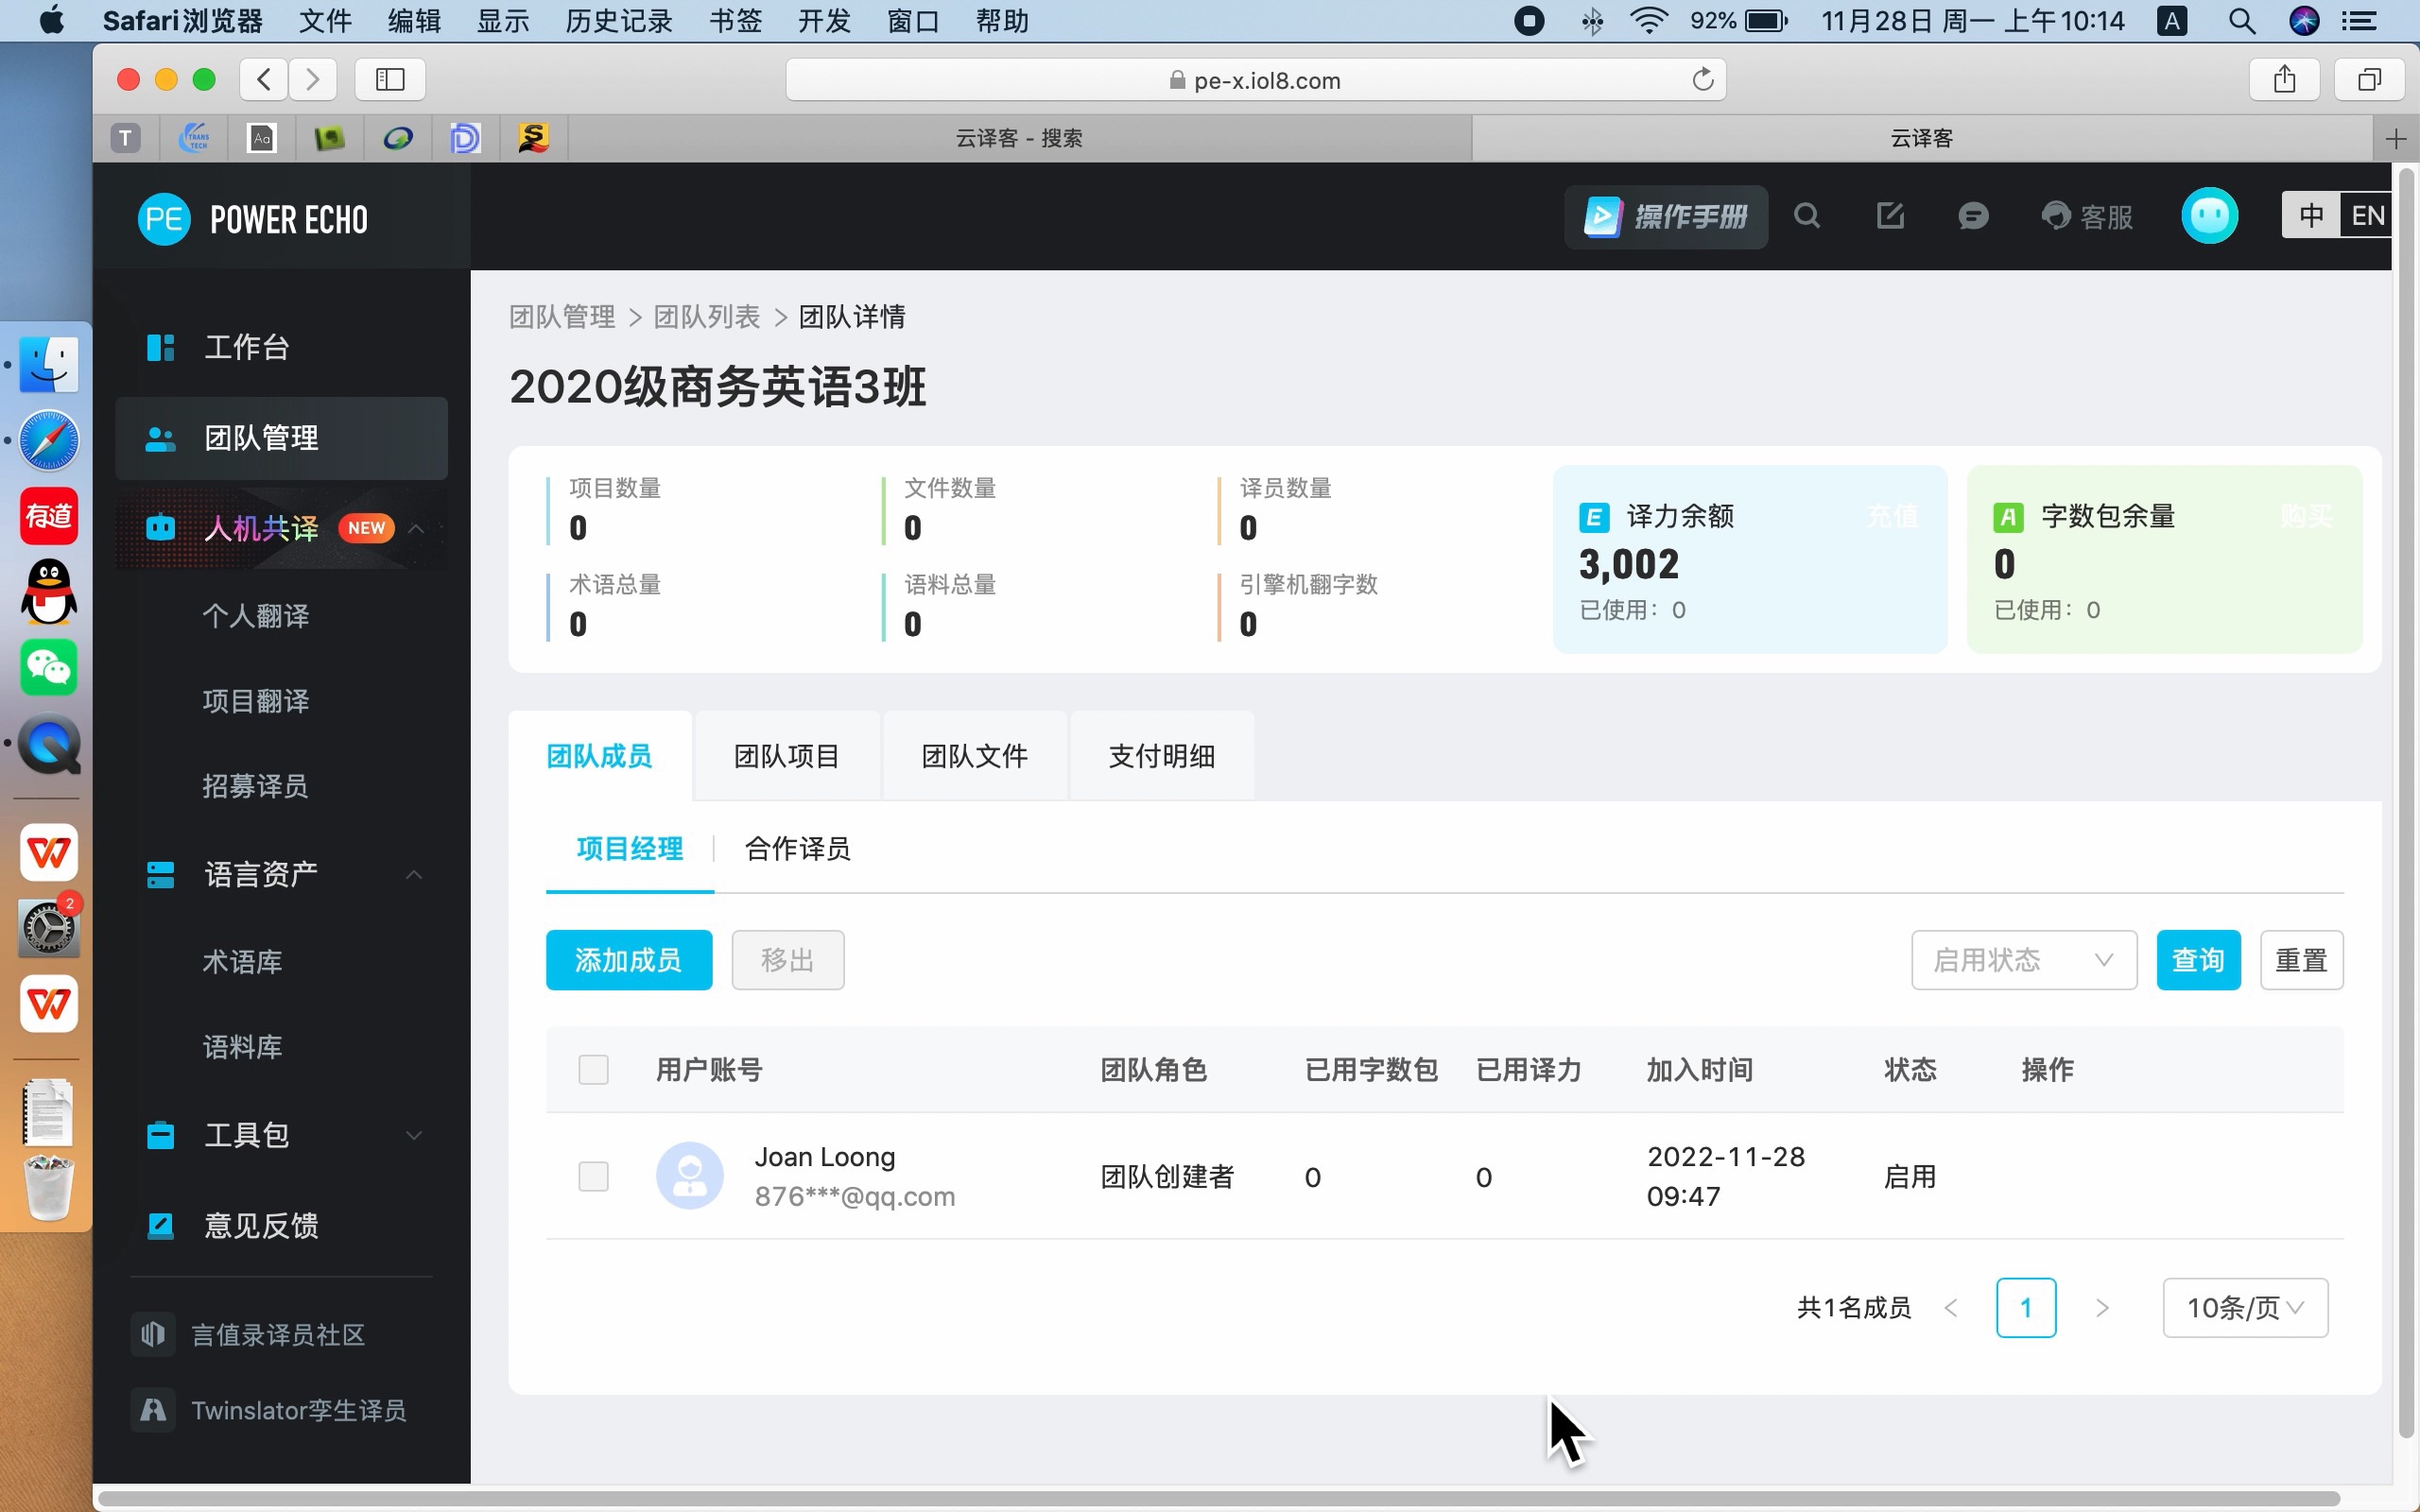Switch language using CN/EN icon

[2337, 215]
